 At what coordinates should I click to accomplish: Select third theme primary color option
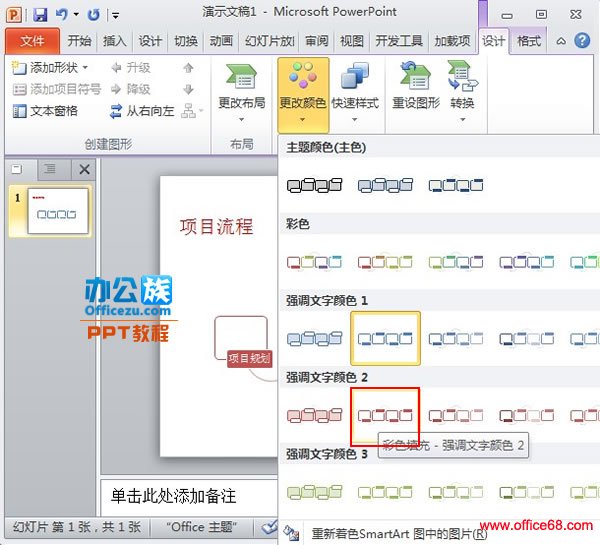[x=456, y=185]
